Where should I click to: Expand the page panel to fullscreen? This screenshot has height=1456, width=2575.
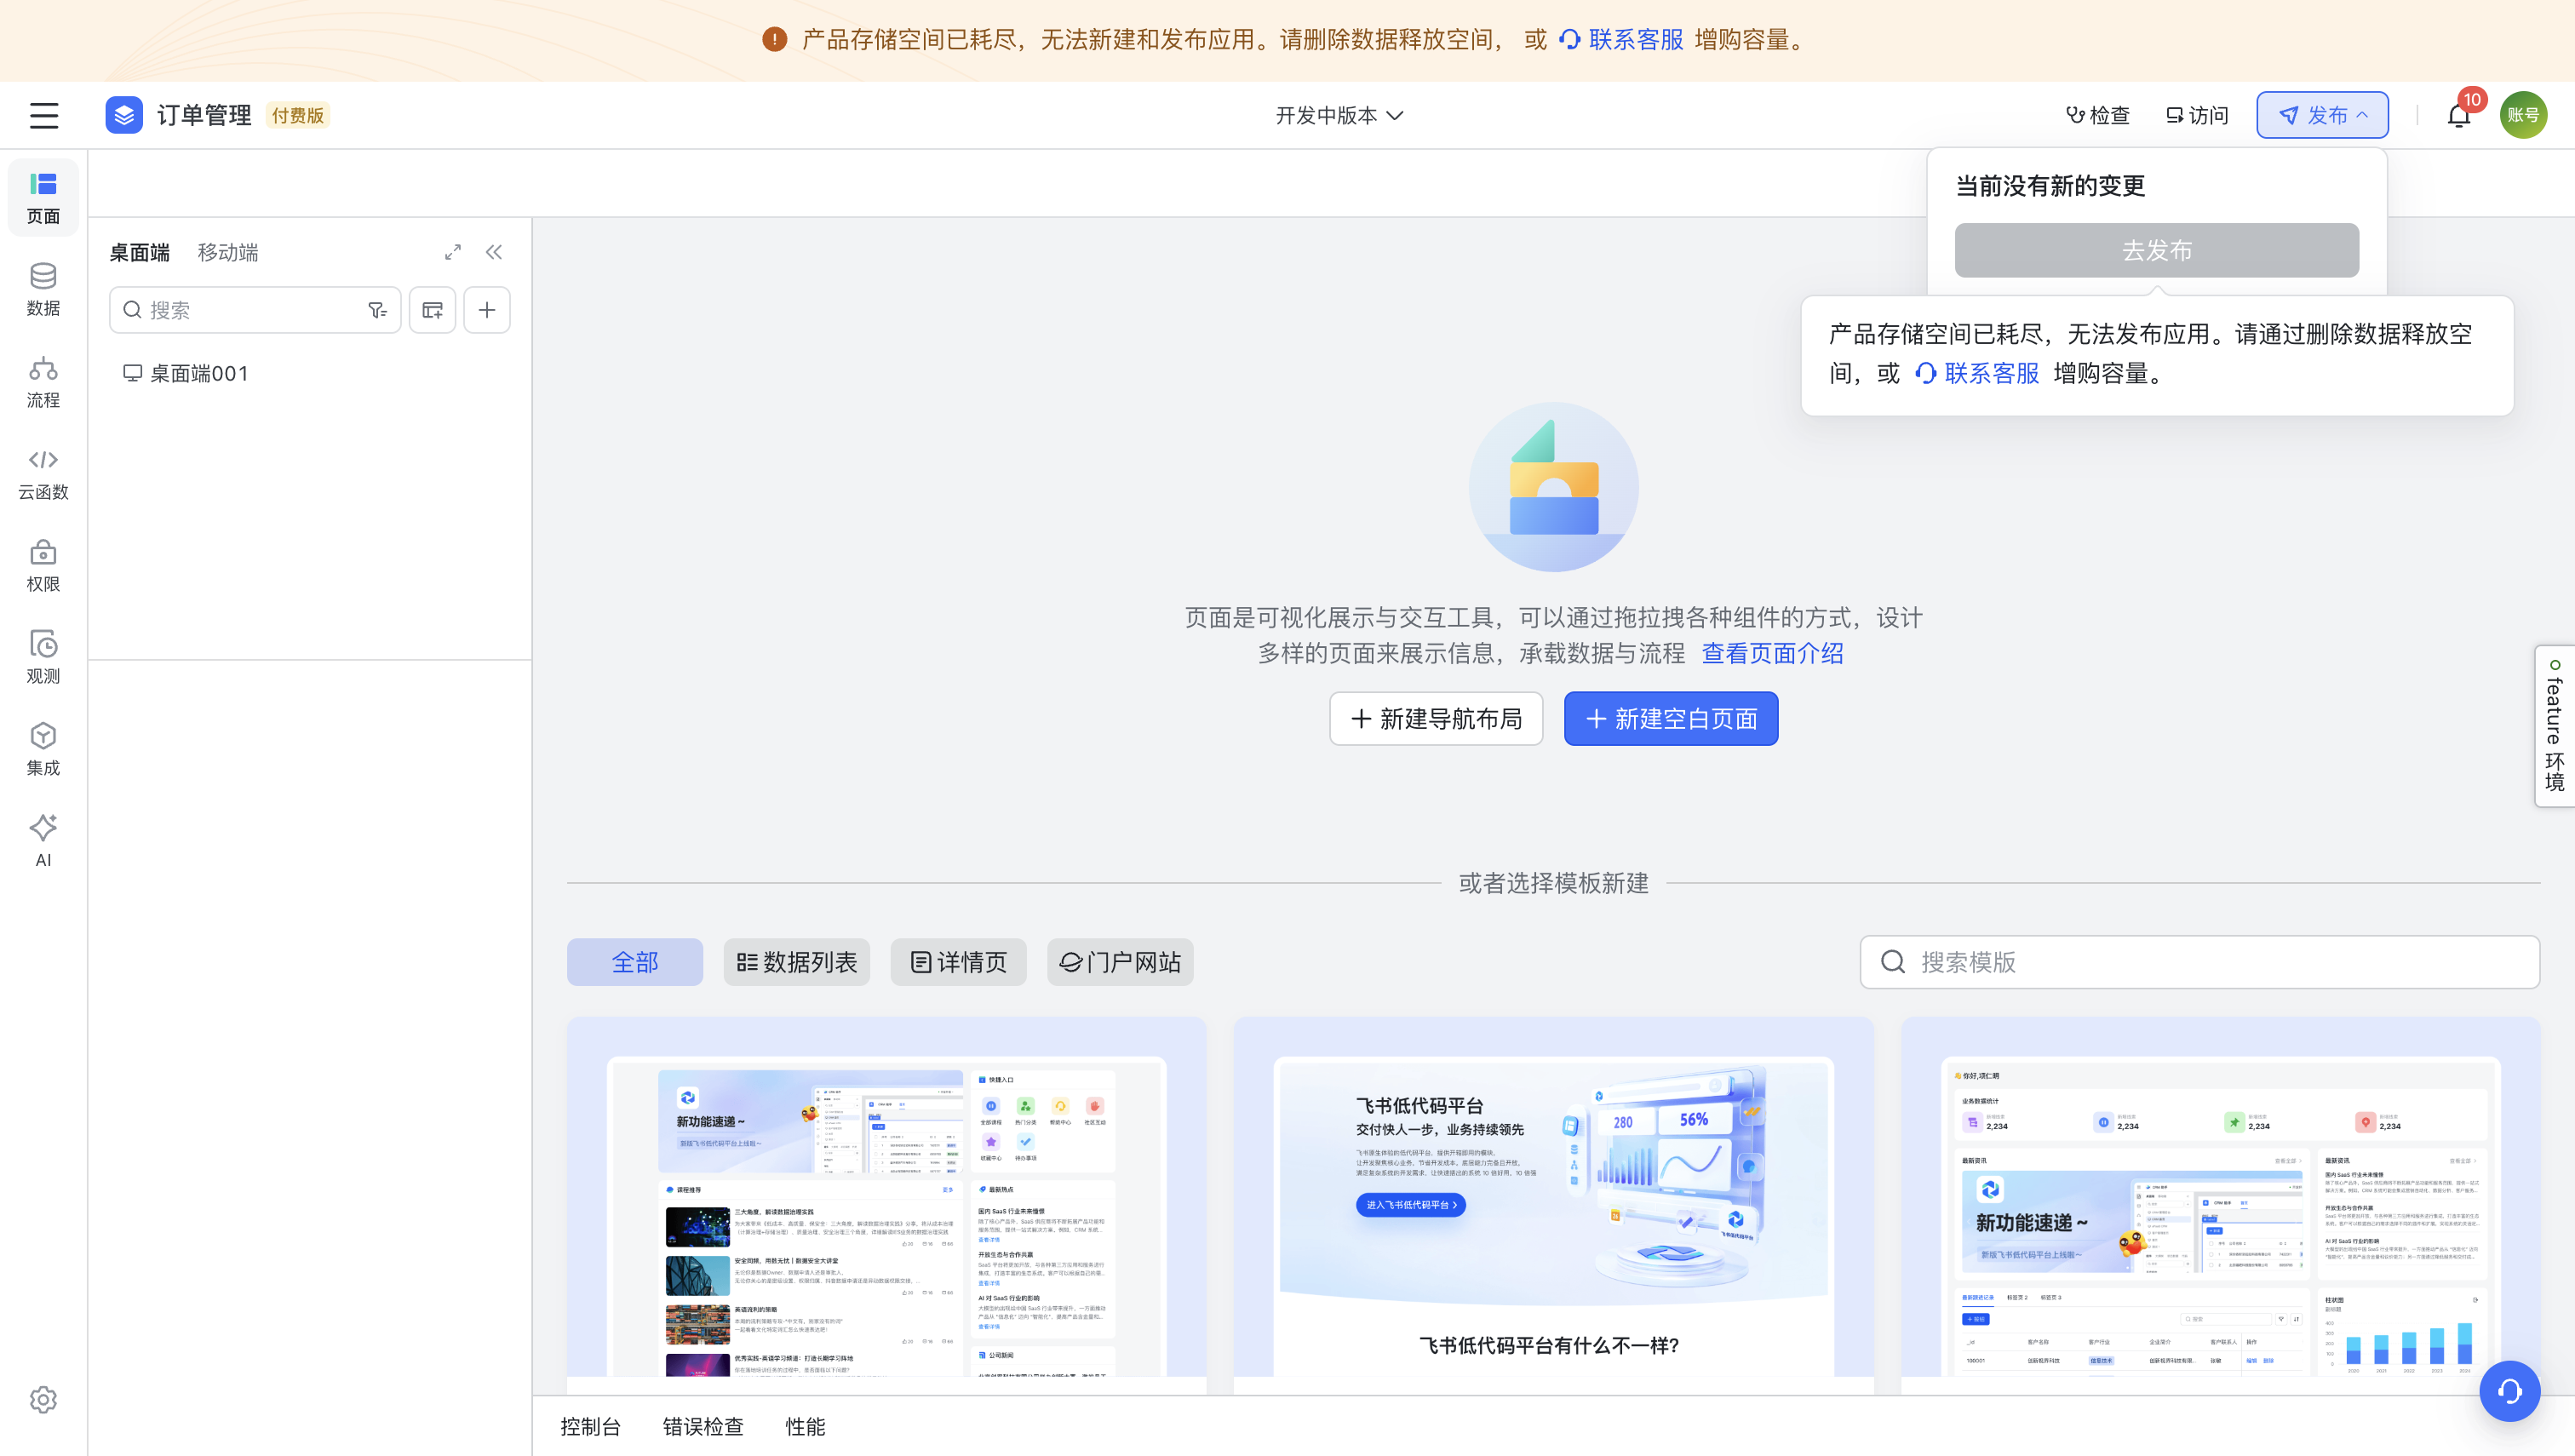[x=453, y=252]
